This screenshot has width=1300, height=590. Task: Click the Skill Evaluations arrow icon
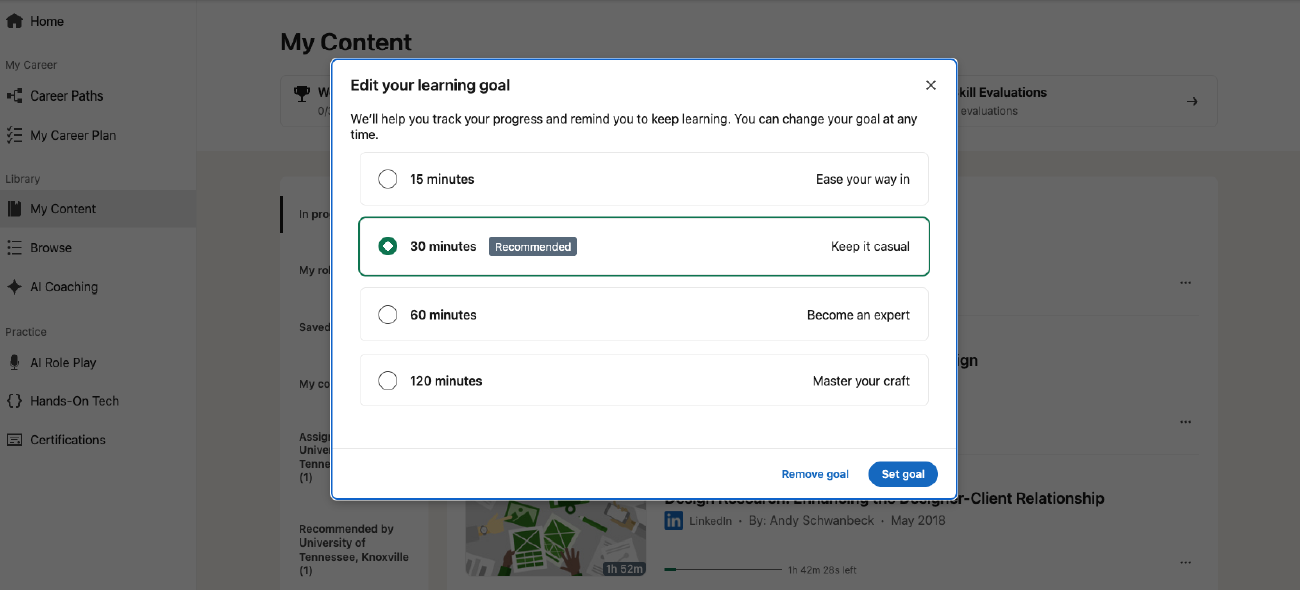(1192, 101)
